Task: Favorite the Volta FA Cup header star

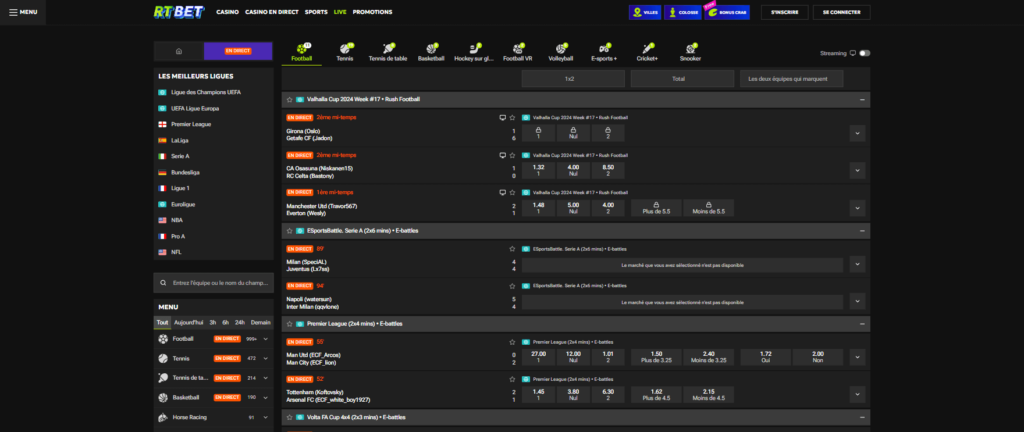Action: click(x=289, y=416)
